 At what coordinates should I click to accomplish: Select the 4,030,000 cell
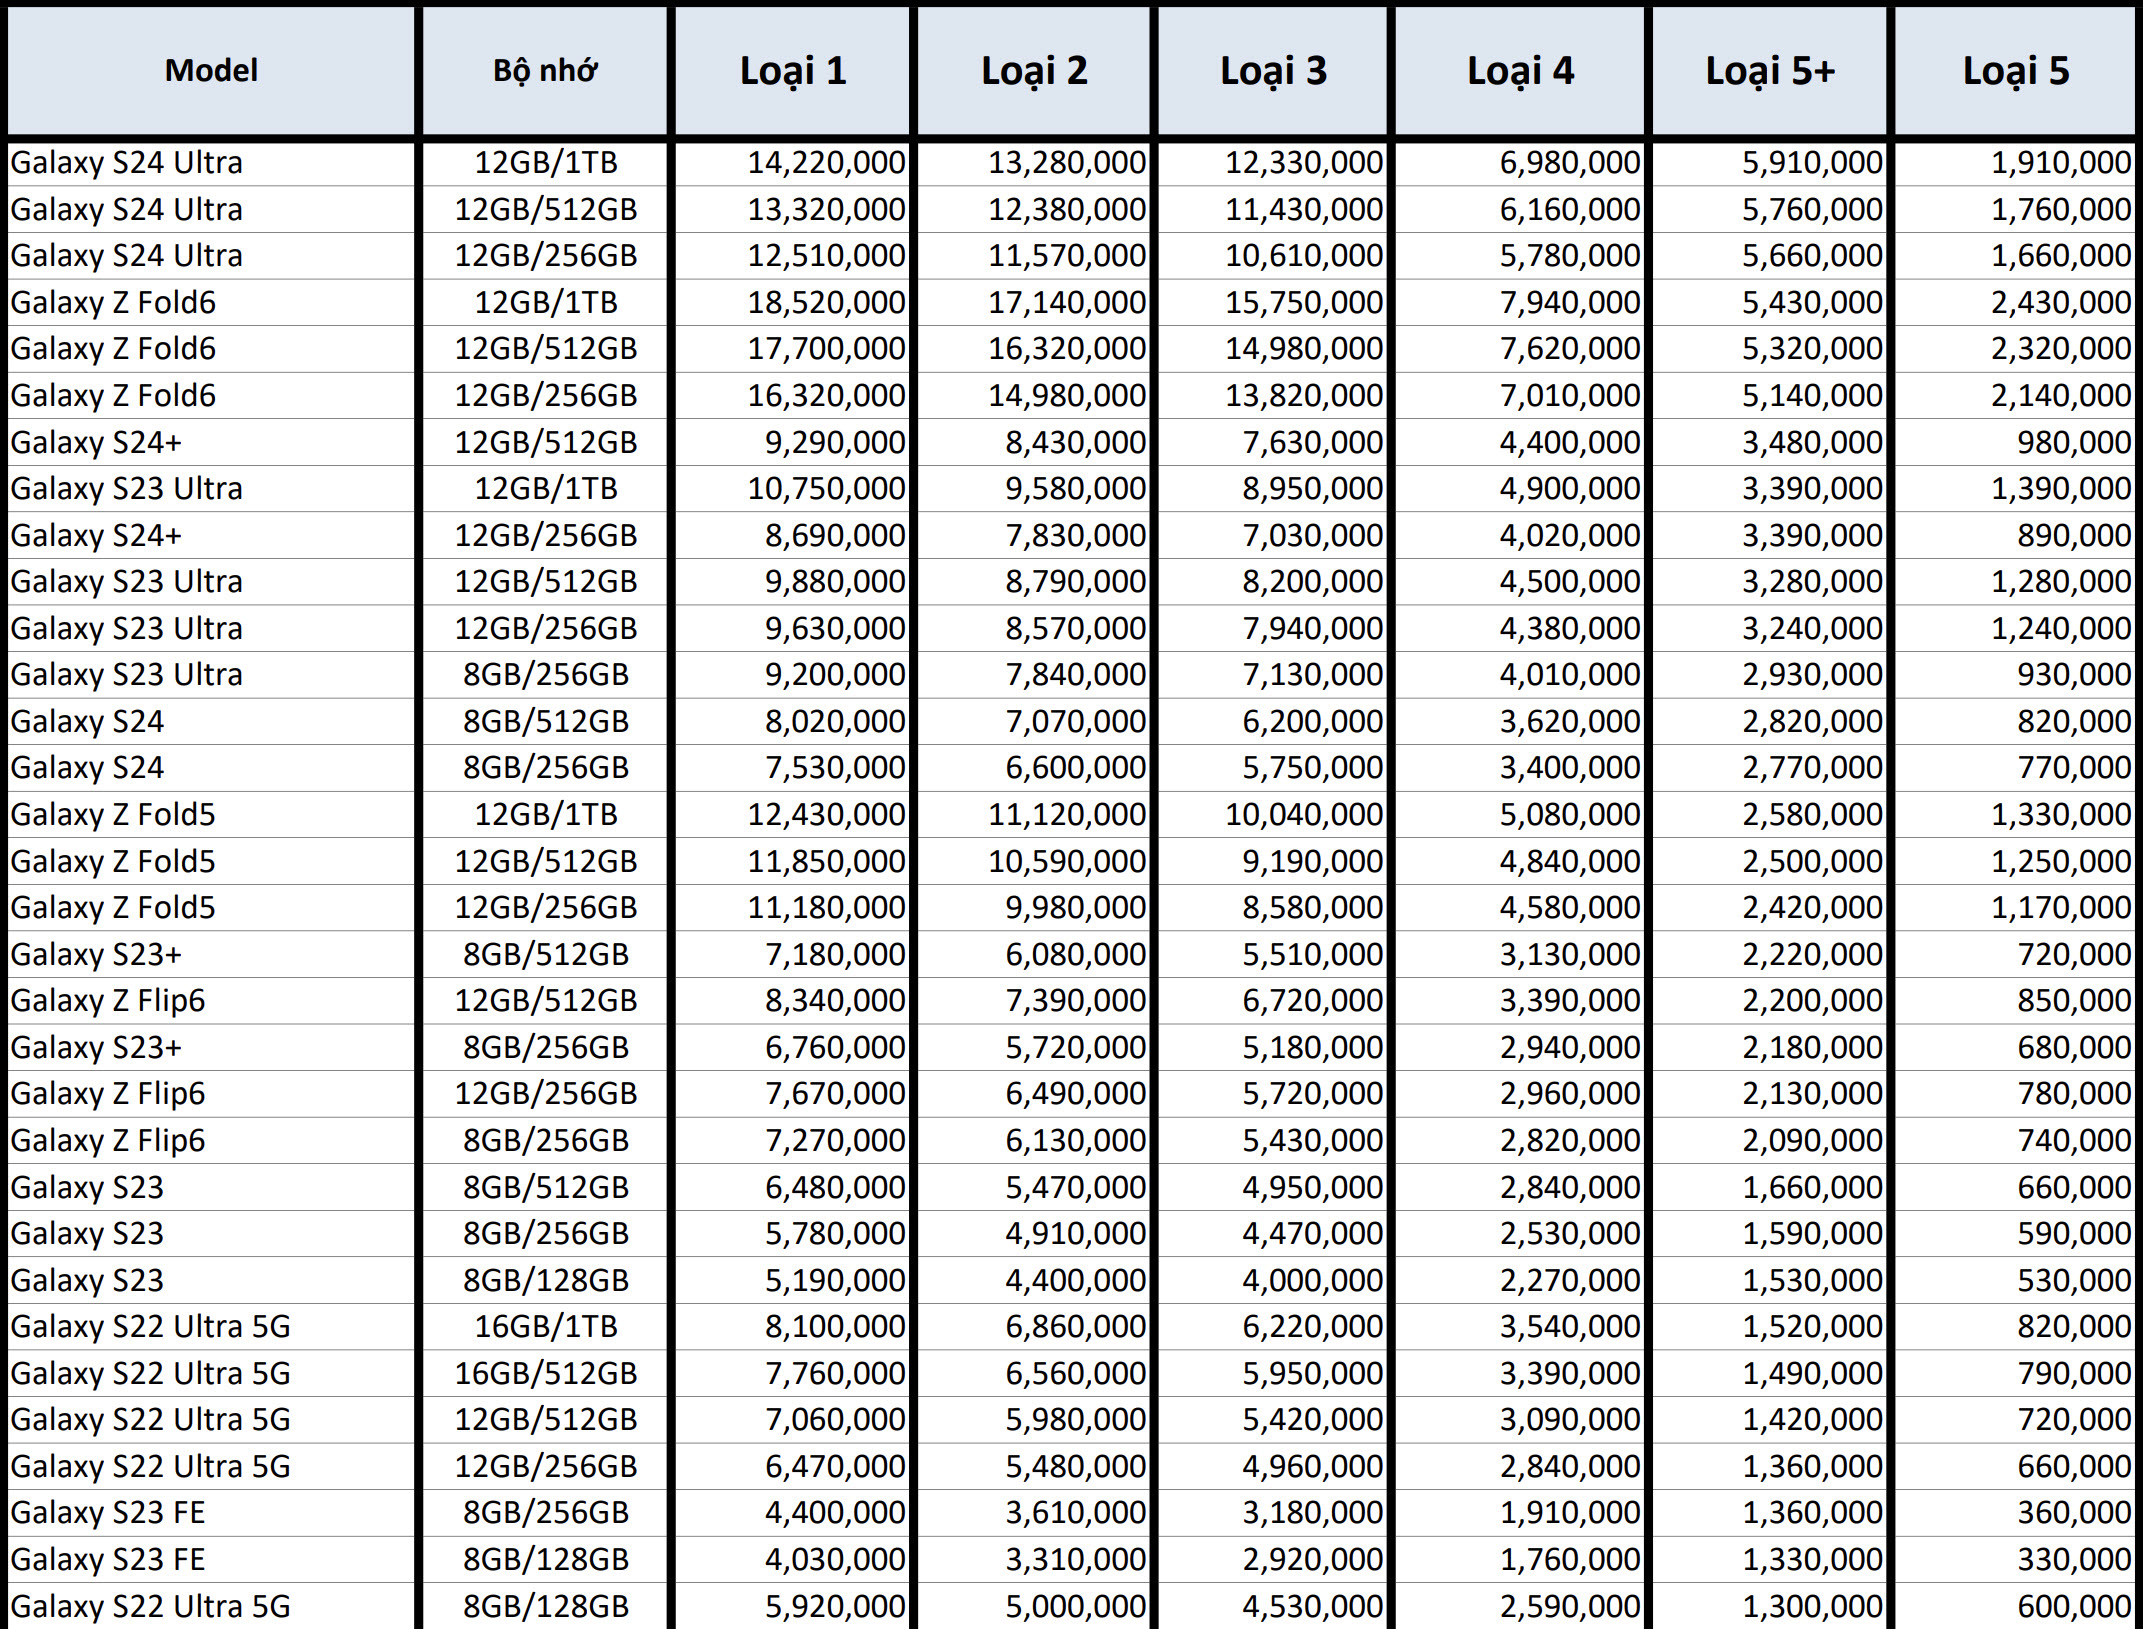click(x=793, y=1559)
